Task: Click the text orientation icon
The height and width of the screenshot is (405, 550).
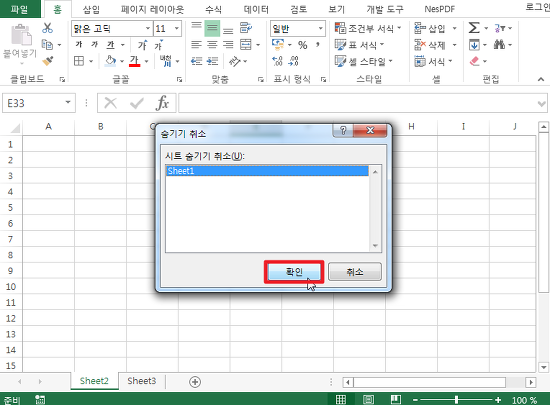Action: (234, 61)
